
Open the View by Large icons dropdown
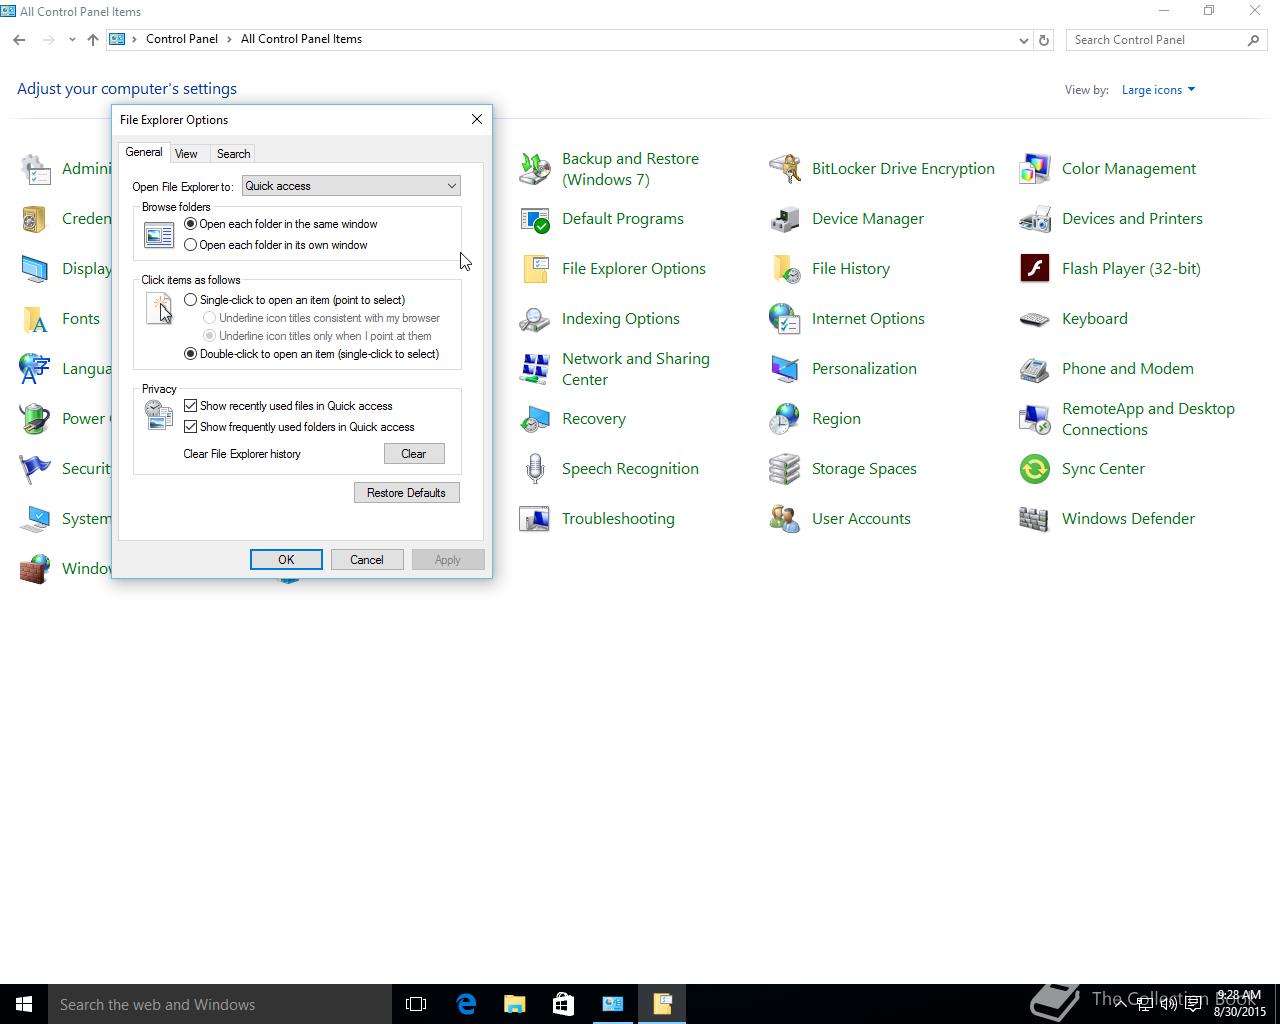pyautogui.click(x=1158, y=90)
